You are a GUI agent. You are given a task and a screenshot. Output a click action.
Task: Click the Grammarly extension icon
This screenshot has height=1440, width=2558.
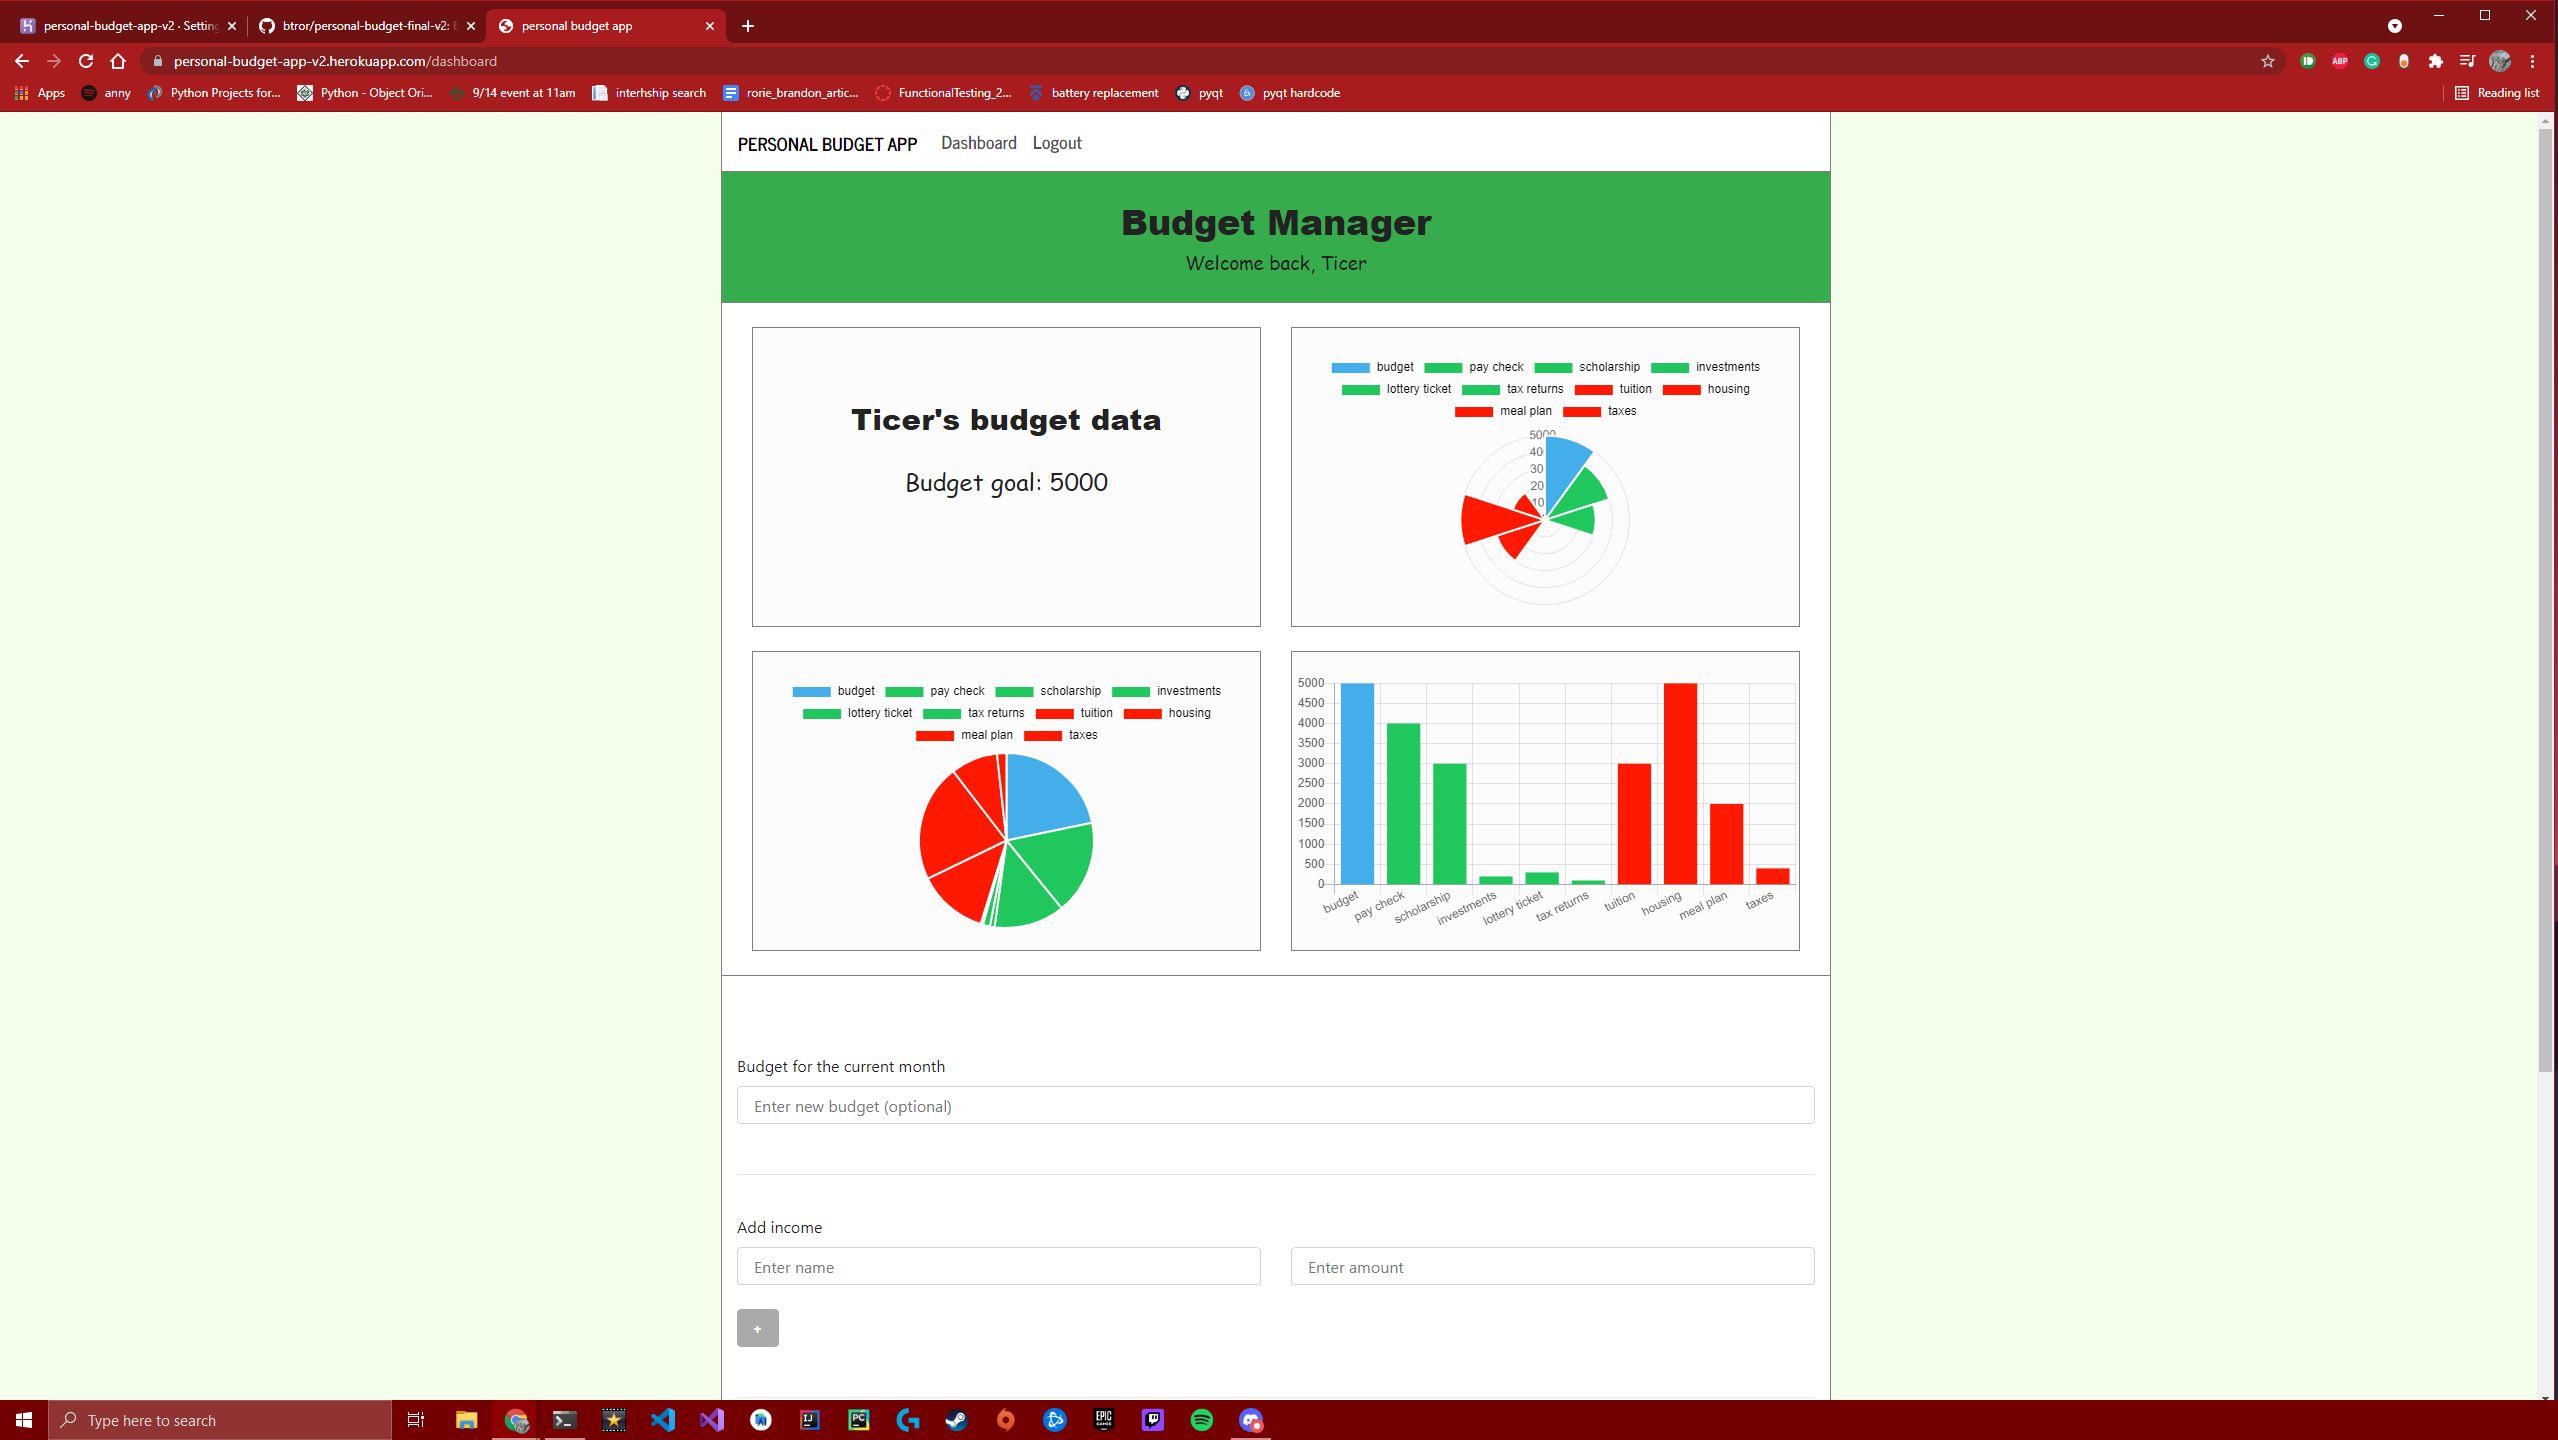[x=2371, y=61]
